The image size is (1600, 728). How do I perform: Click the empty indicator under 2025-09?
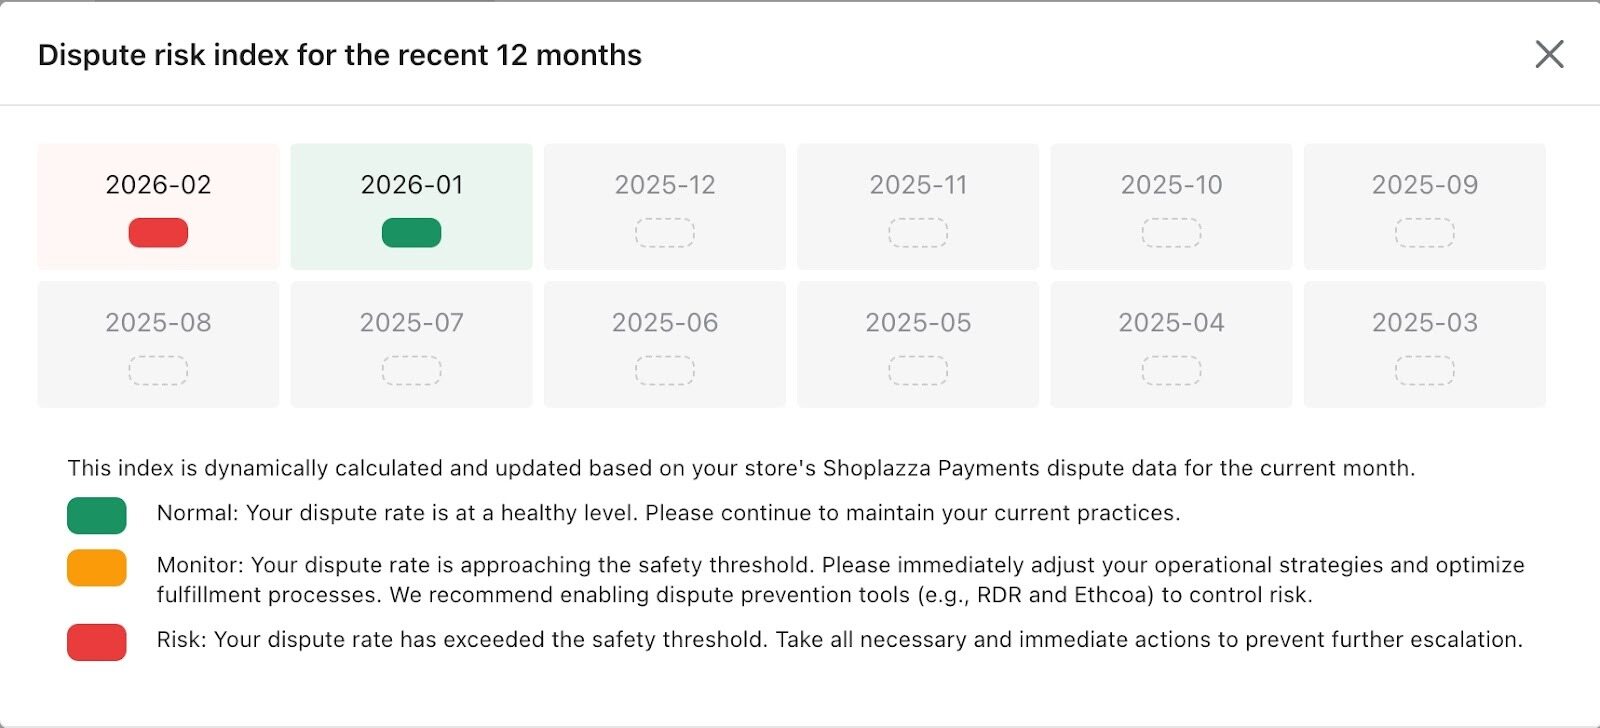[1424, 233]
